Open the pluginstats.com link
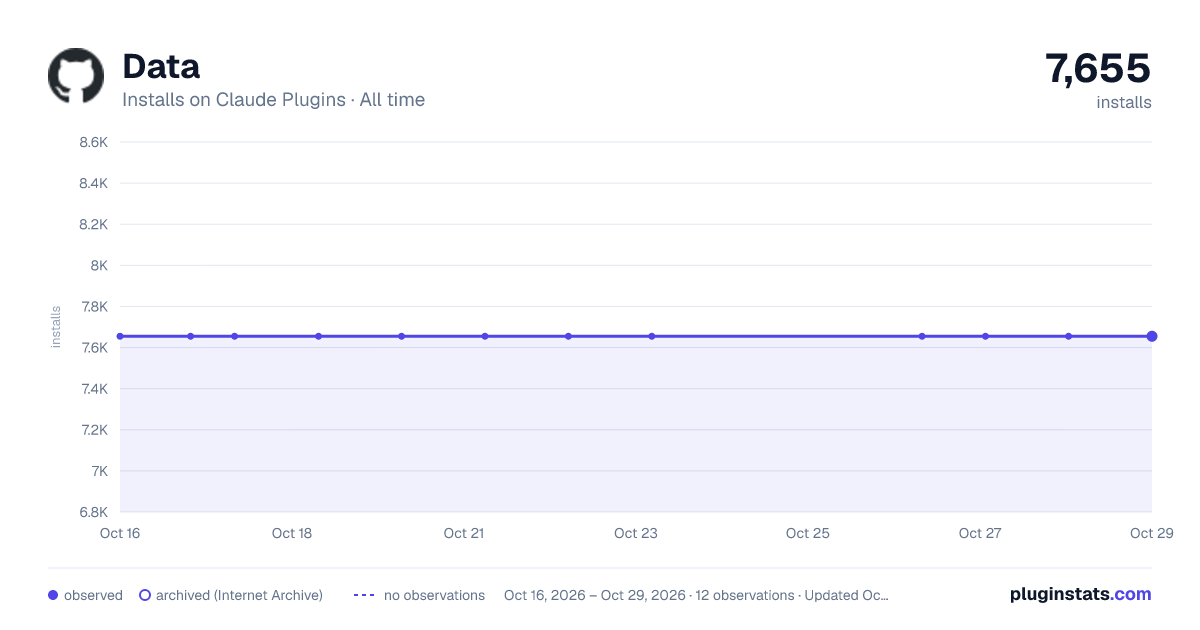1200x630 pixels. pyautogui.click(x=1080, y=594)
